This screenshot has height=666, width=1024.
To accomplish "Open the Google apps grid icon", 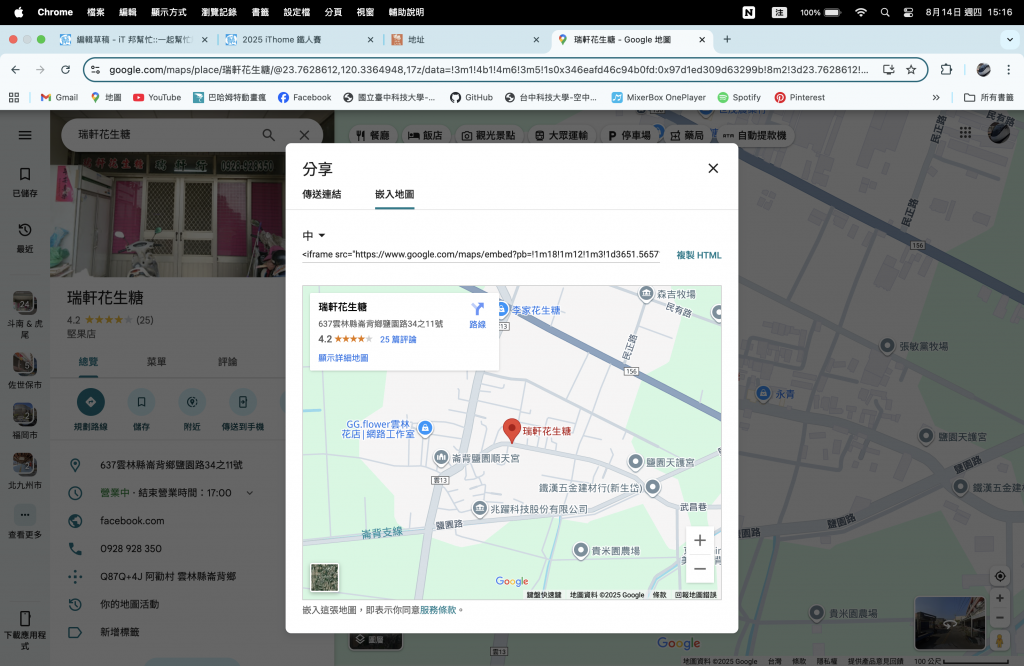I will (965, 133).
